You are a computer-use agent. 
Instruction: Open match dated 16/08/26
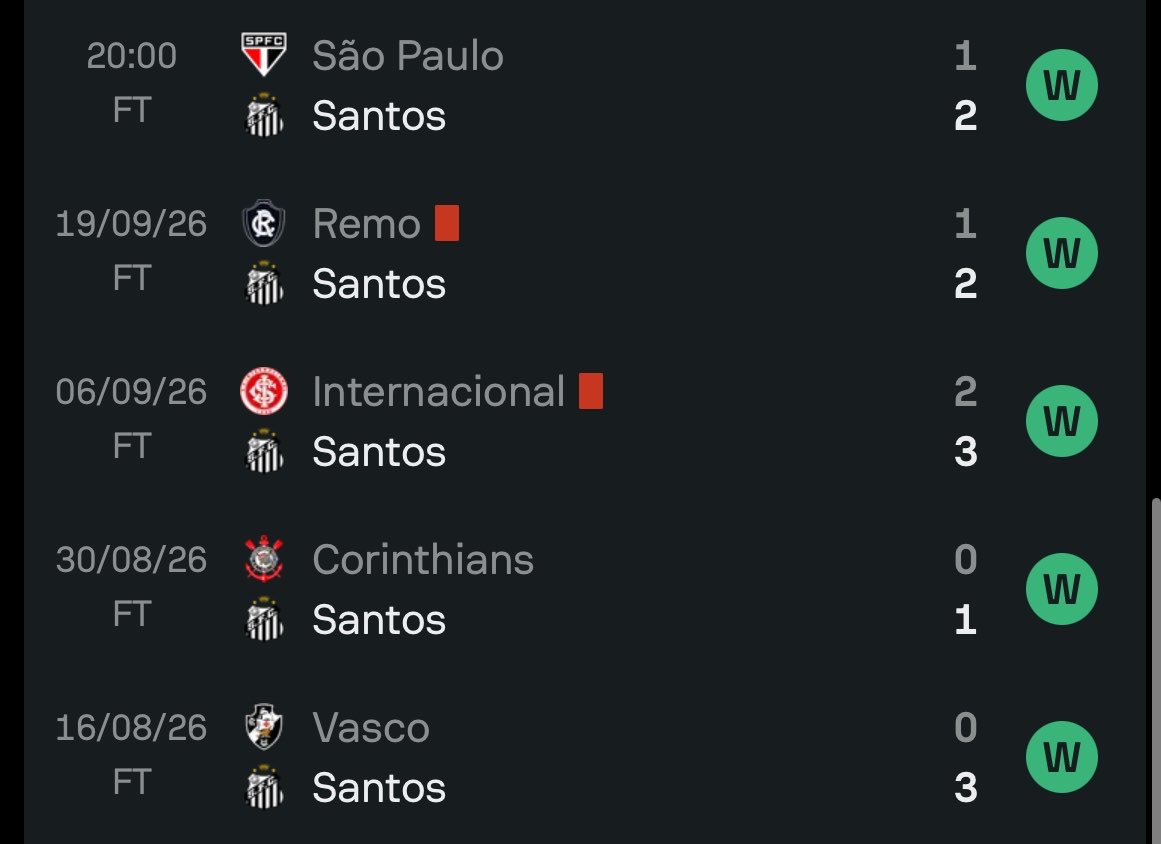pos(585,757)
